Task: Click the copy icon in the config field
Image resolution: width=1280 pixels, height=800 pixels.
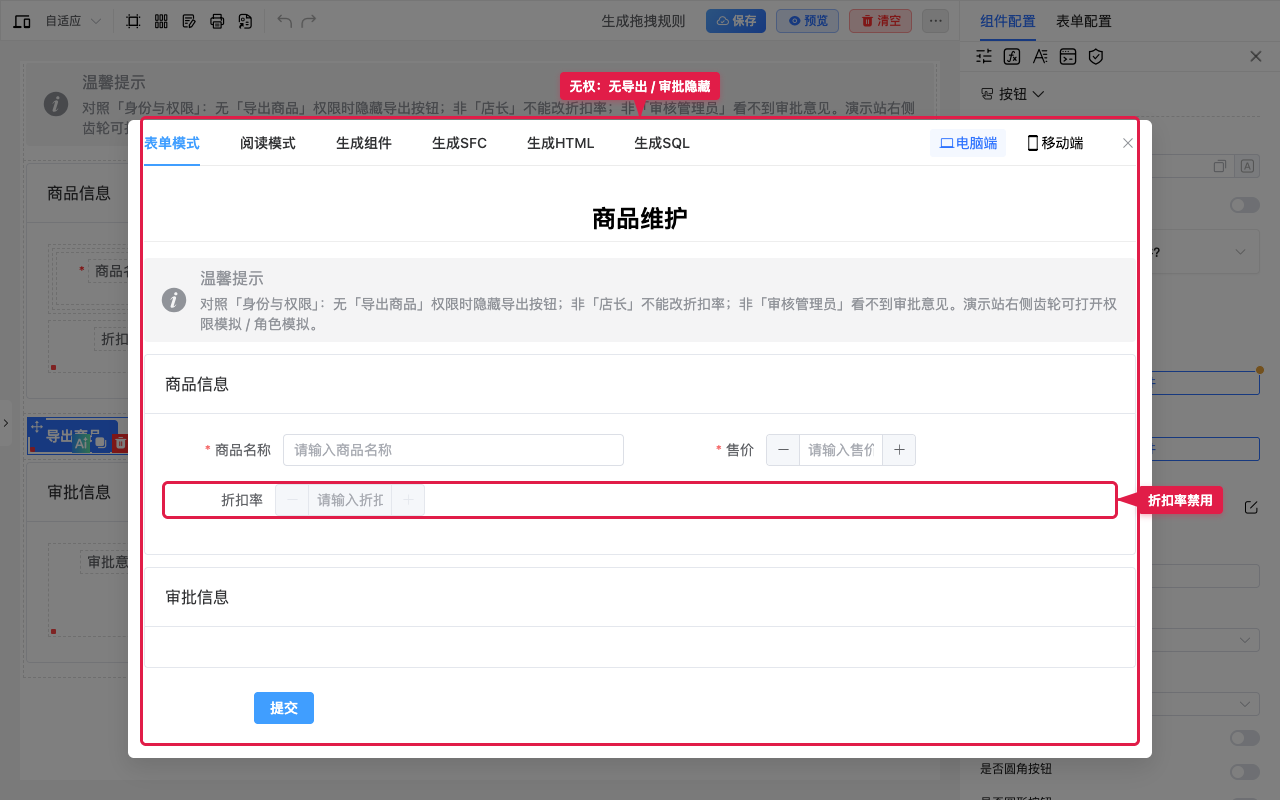Action: [1220, 166]
